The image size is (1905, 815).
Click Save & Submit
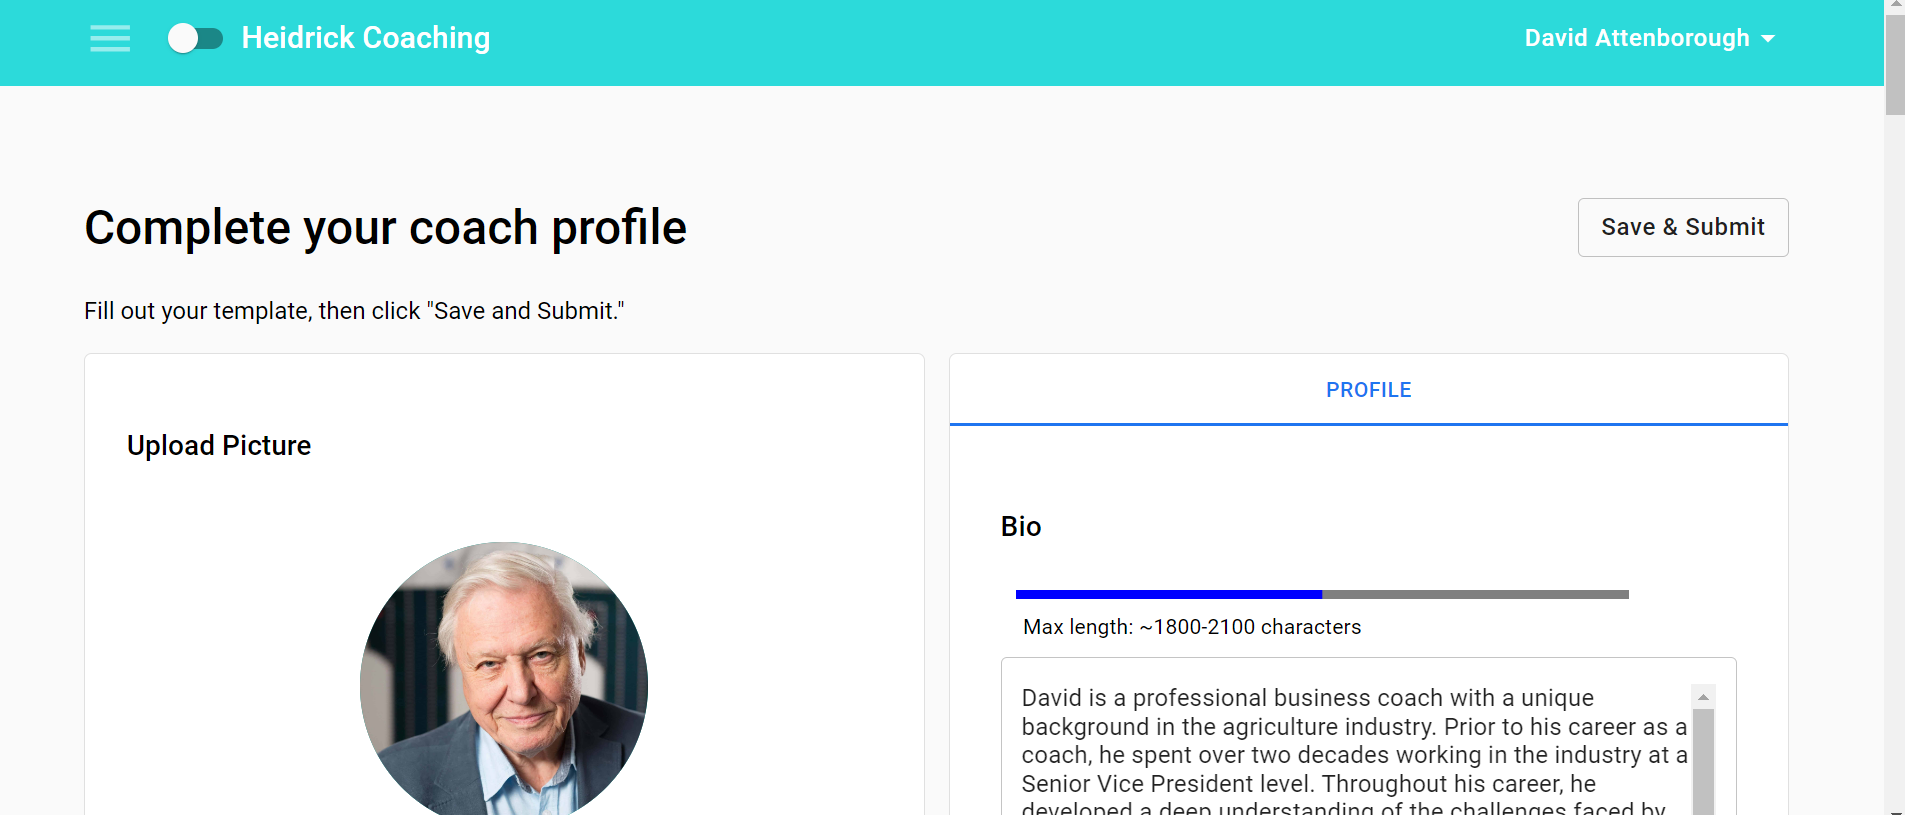pyautogui.click(x=1682, y=227)
